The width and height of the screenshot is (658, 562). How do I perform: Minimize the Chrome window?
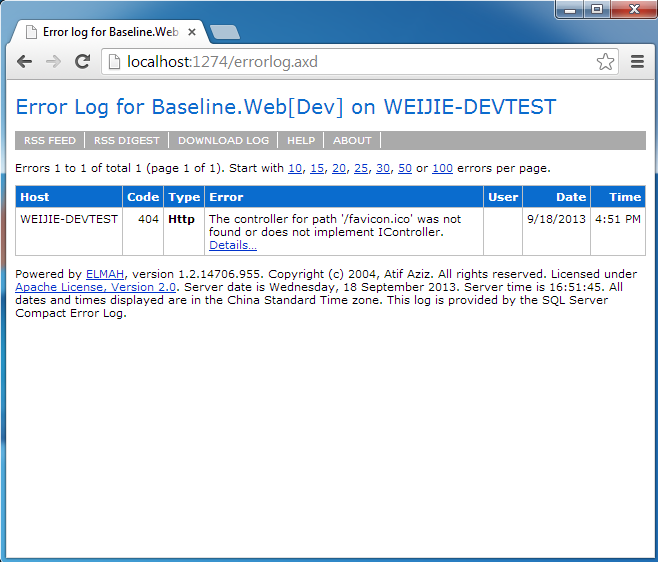pos(569,9)
